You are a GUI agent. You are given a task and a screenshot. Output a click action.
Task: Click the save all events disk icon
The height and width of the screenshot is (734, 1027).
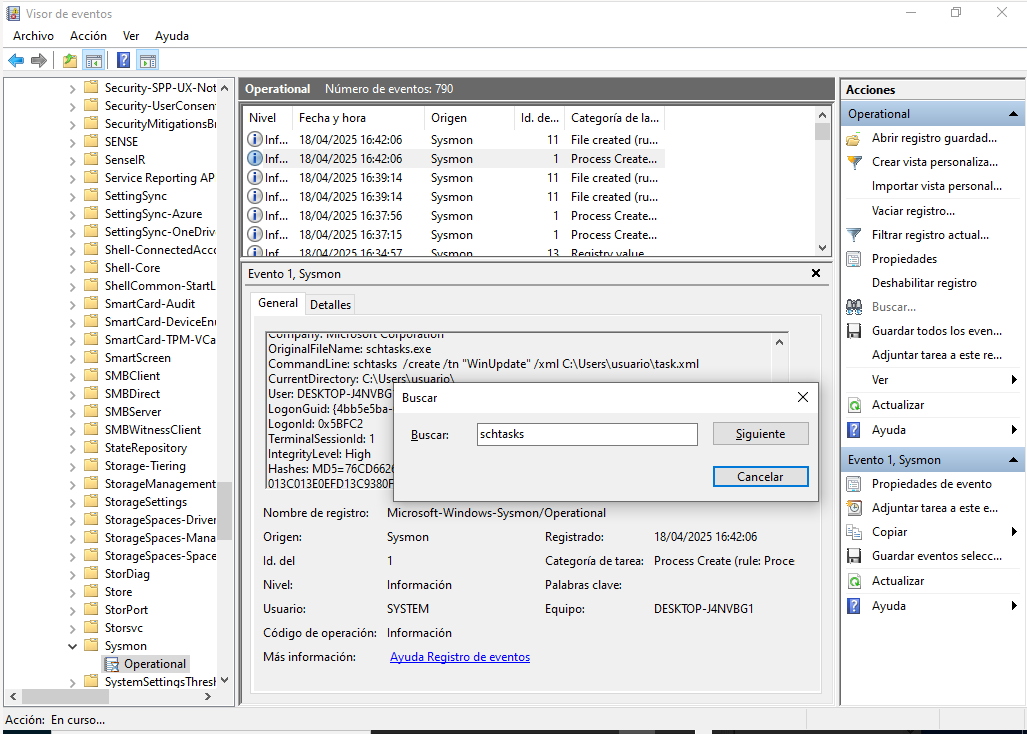[x=854, y=331]
